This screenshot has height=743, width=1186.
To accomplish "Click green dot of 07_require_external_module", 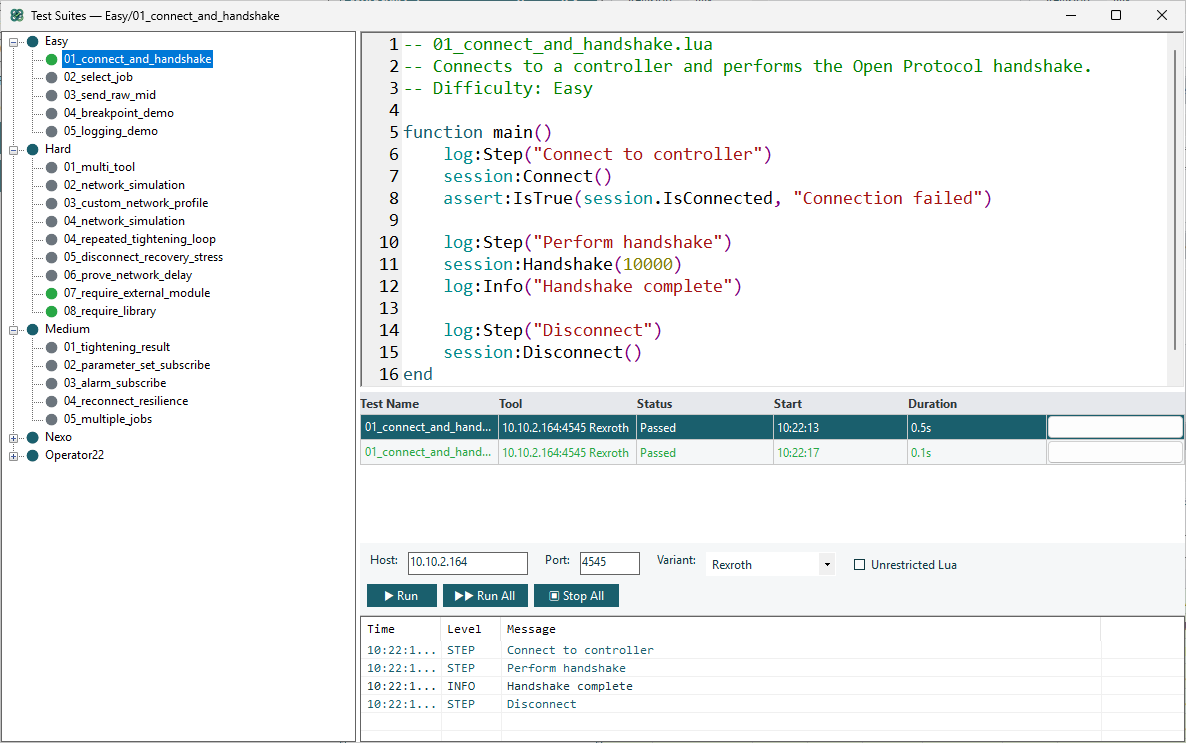I will point(51,294).
